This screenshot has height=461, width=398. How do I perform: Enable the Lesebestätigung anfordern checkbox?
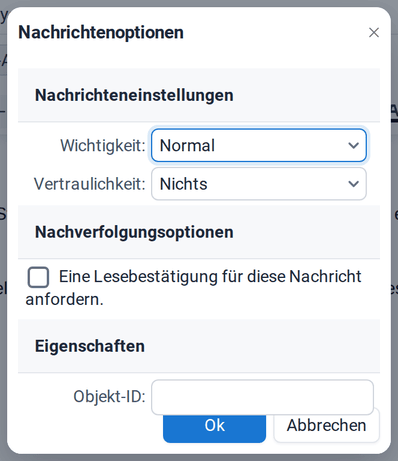[38, 277]
